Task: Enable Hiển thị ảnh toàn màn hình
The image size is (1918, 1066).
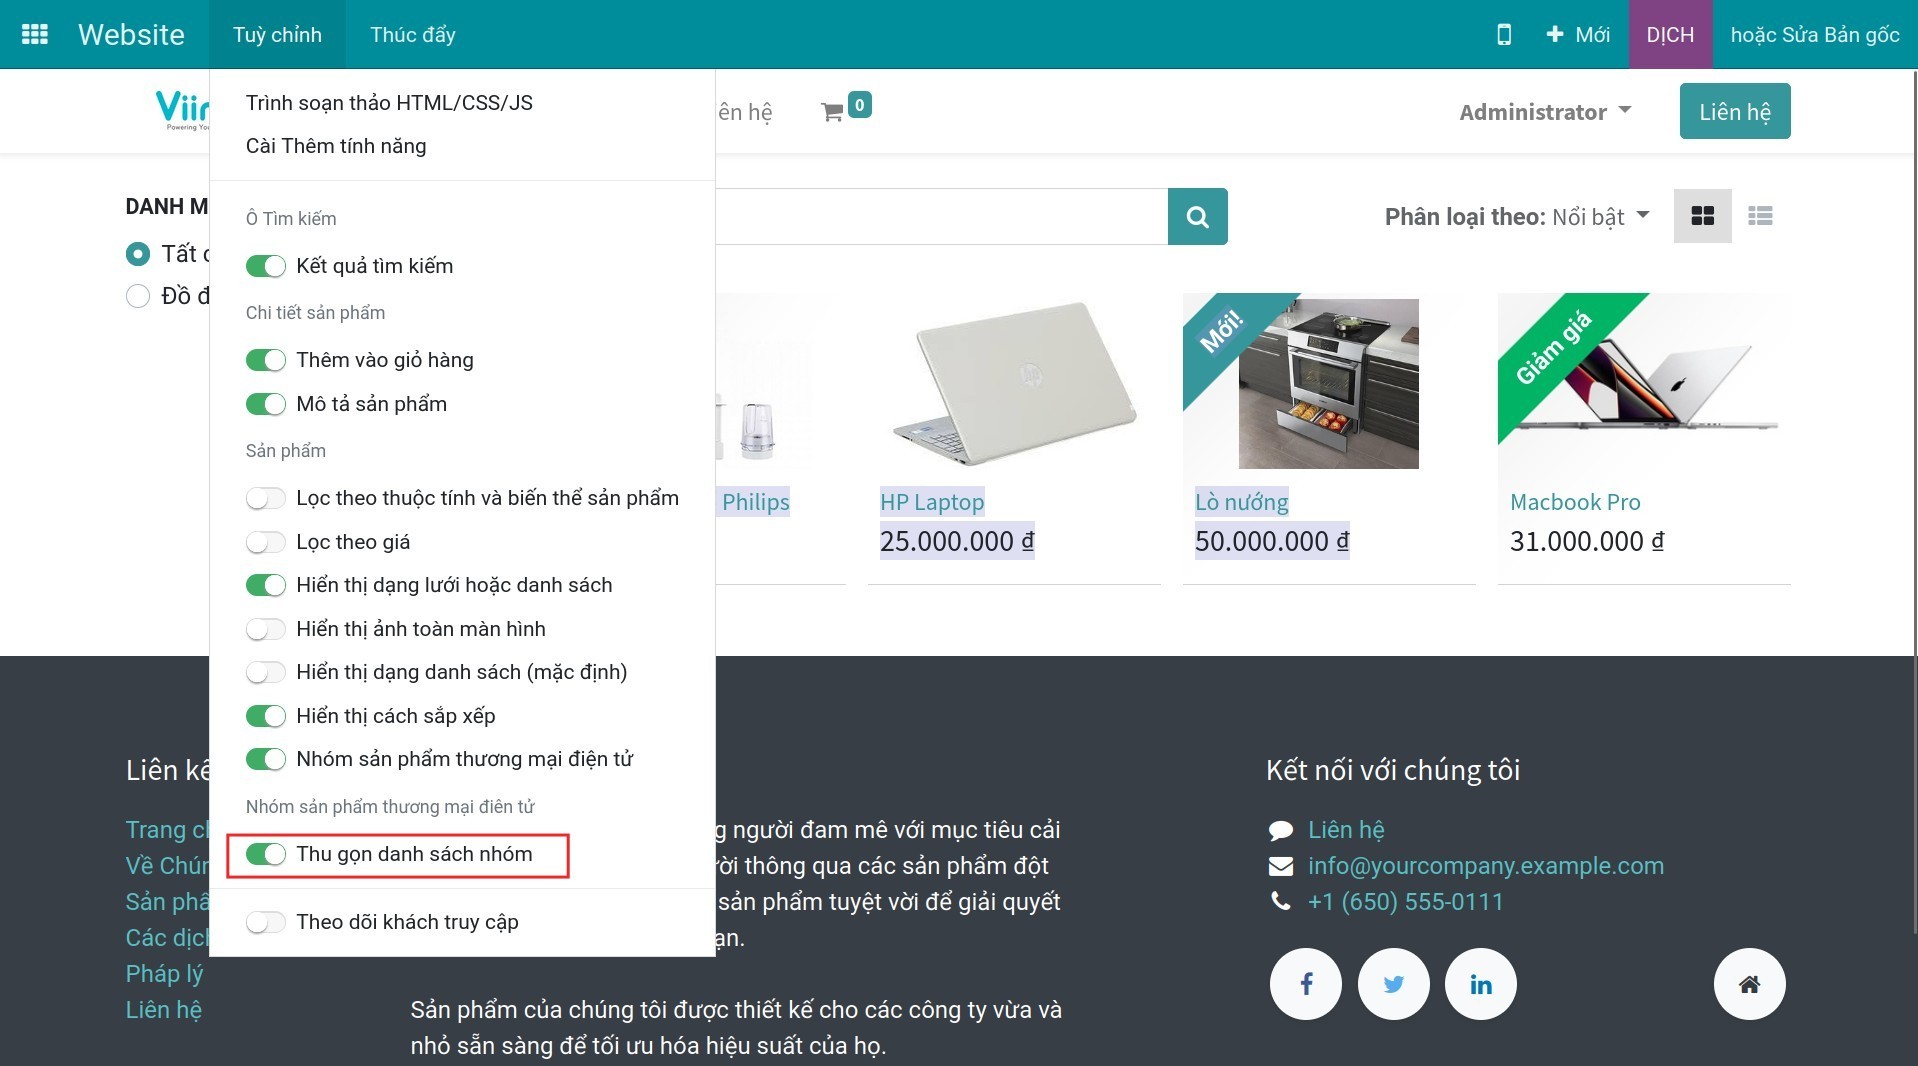Action: pos(266,629)
